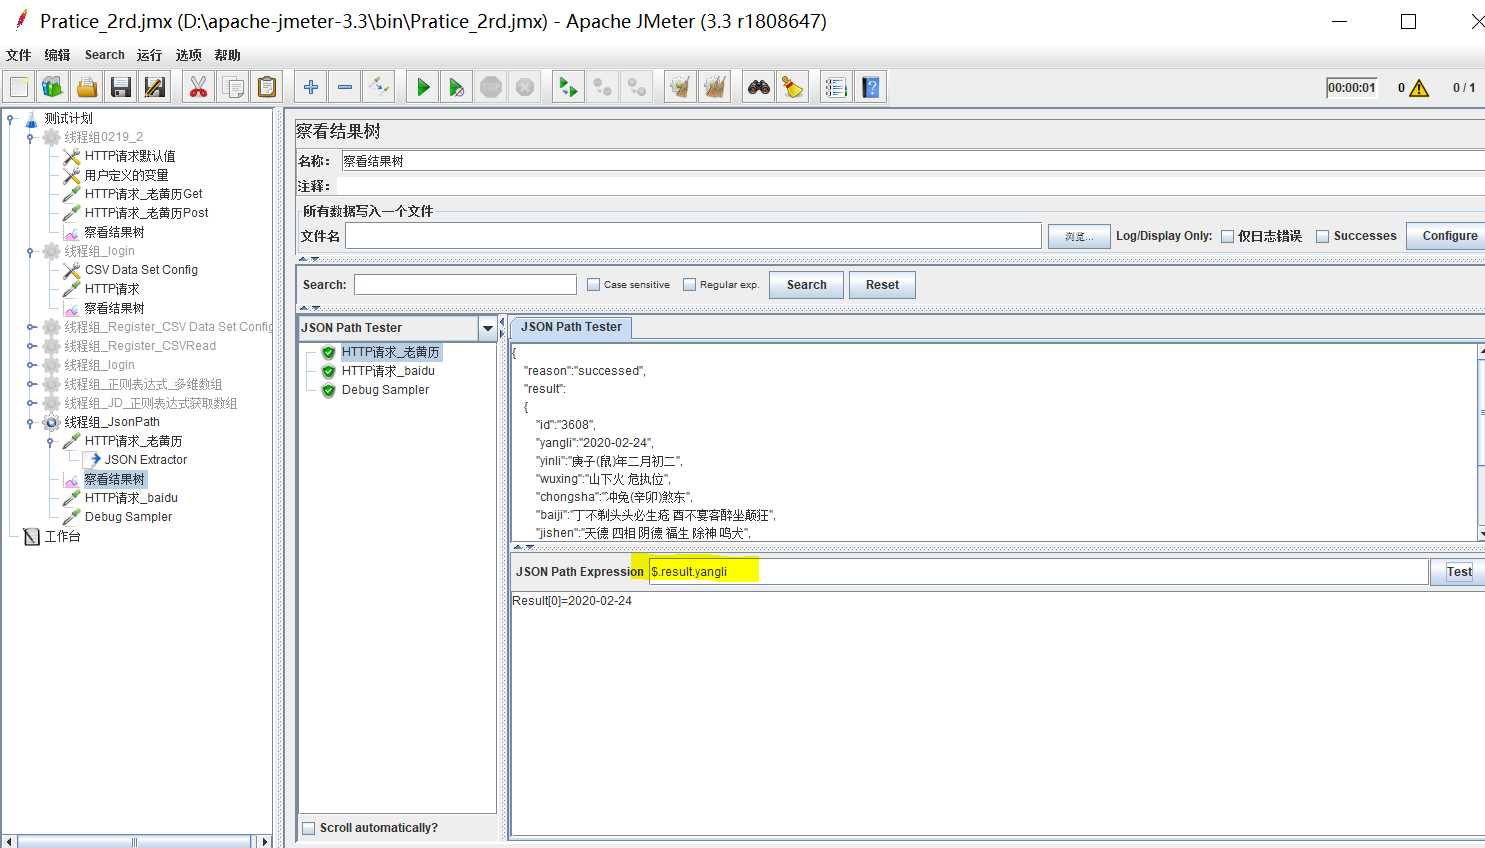Click the Search text input field
This screenshot has height=848, width=1485.
[465, 285]
